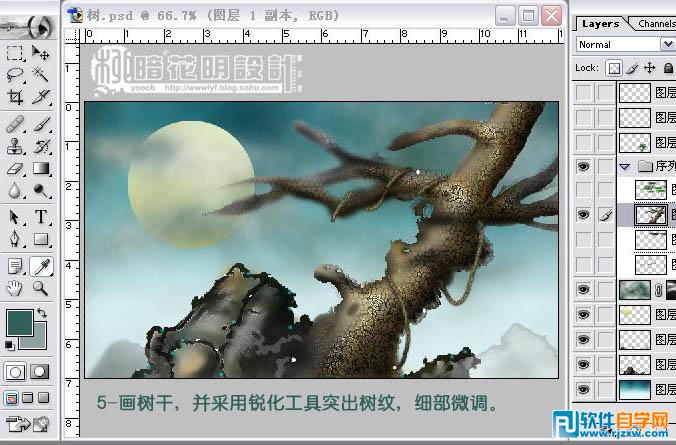Image resolution: width=676 pixels, height=445 pixels.
Task: Switch to Quick Mask mode
Action: tap(40, 372)
